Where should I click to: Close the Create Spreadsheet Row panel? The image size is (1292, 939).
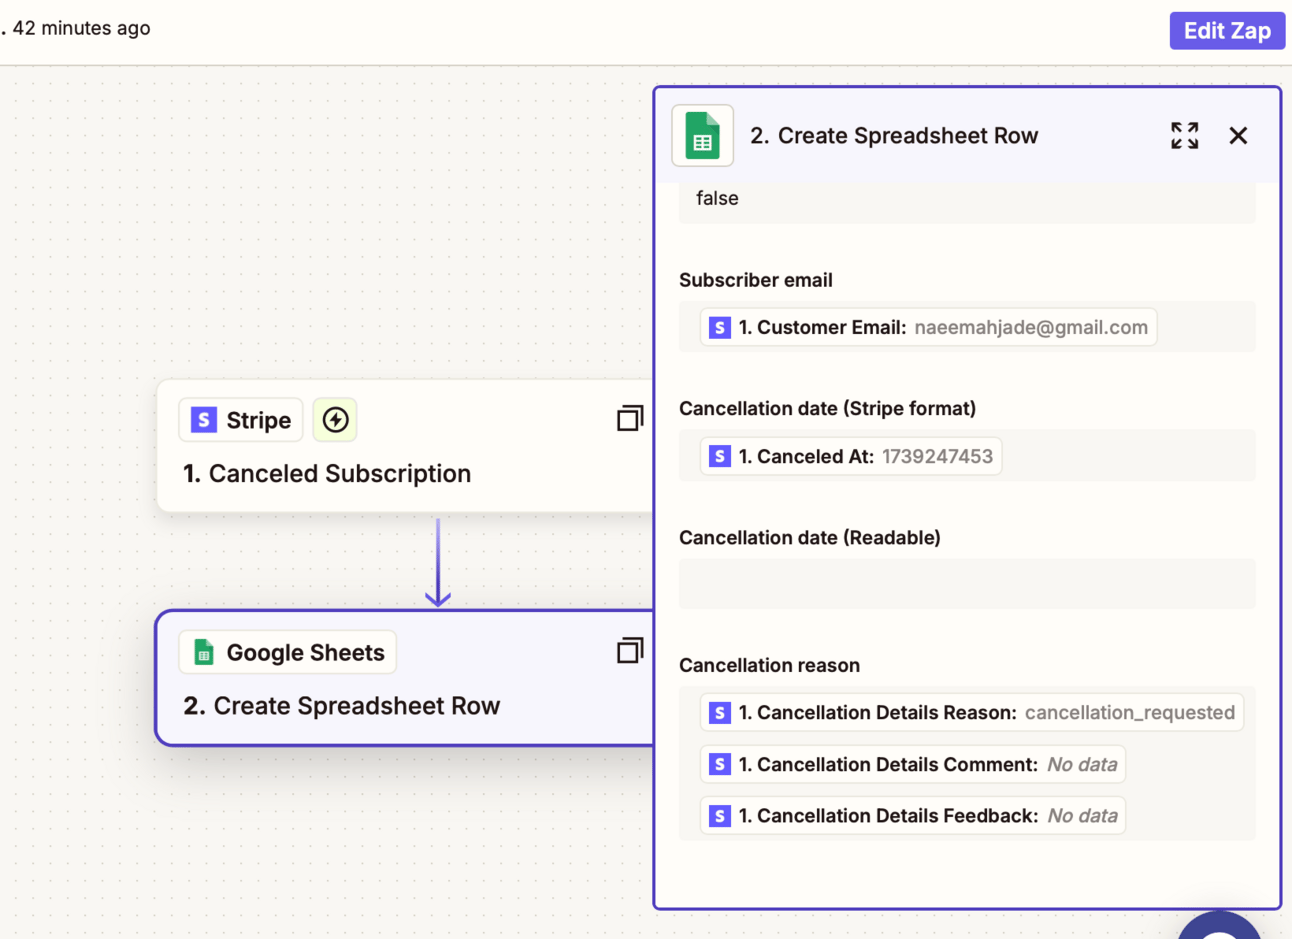1238,135
